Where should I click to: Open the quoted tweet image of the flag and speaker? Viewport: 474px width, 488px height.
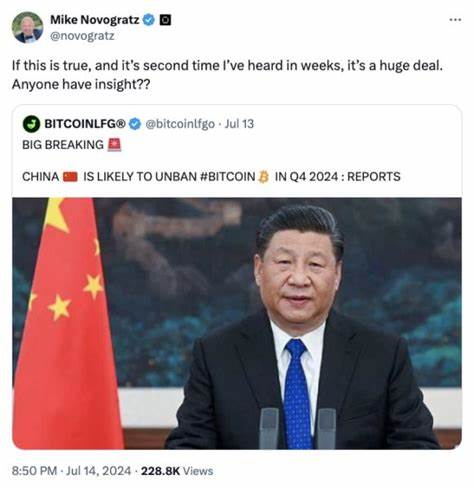pyautogui.click(x=237, y=323)
